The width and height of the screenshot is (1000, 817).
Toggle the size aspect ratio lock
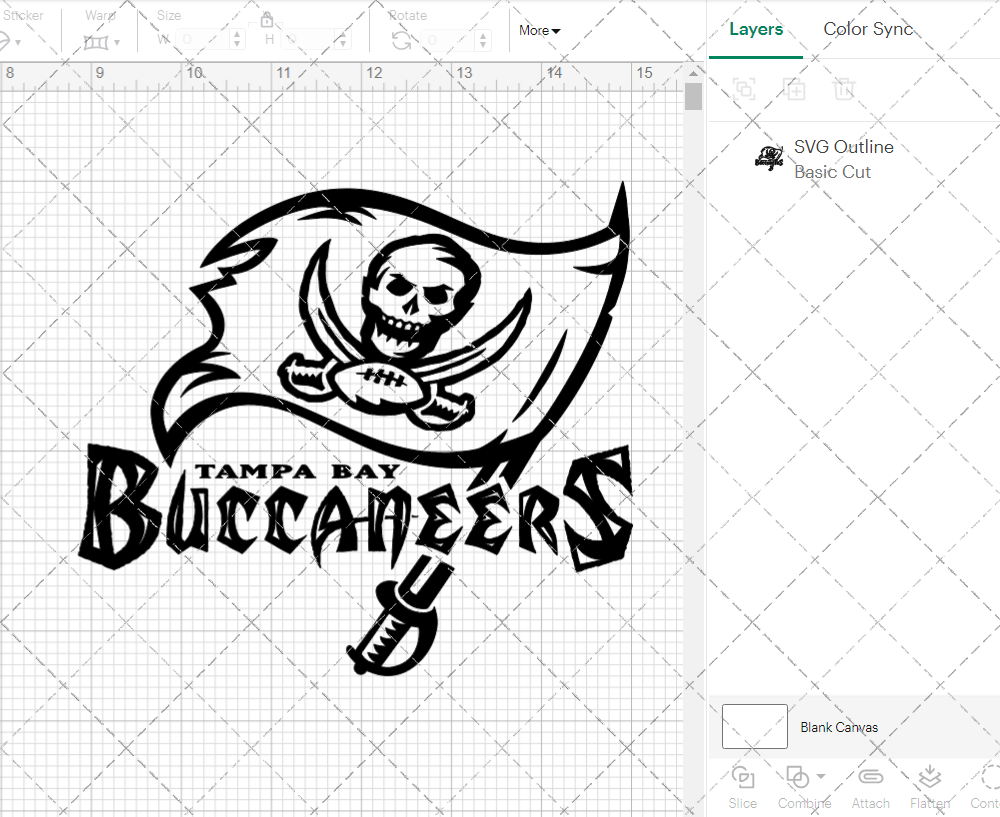(267, 21)
